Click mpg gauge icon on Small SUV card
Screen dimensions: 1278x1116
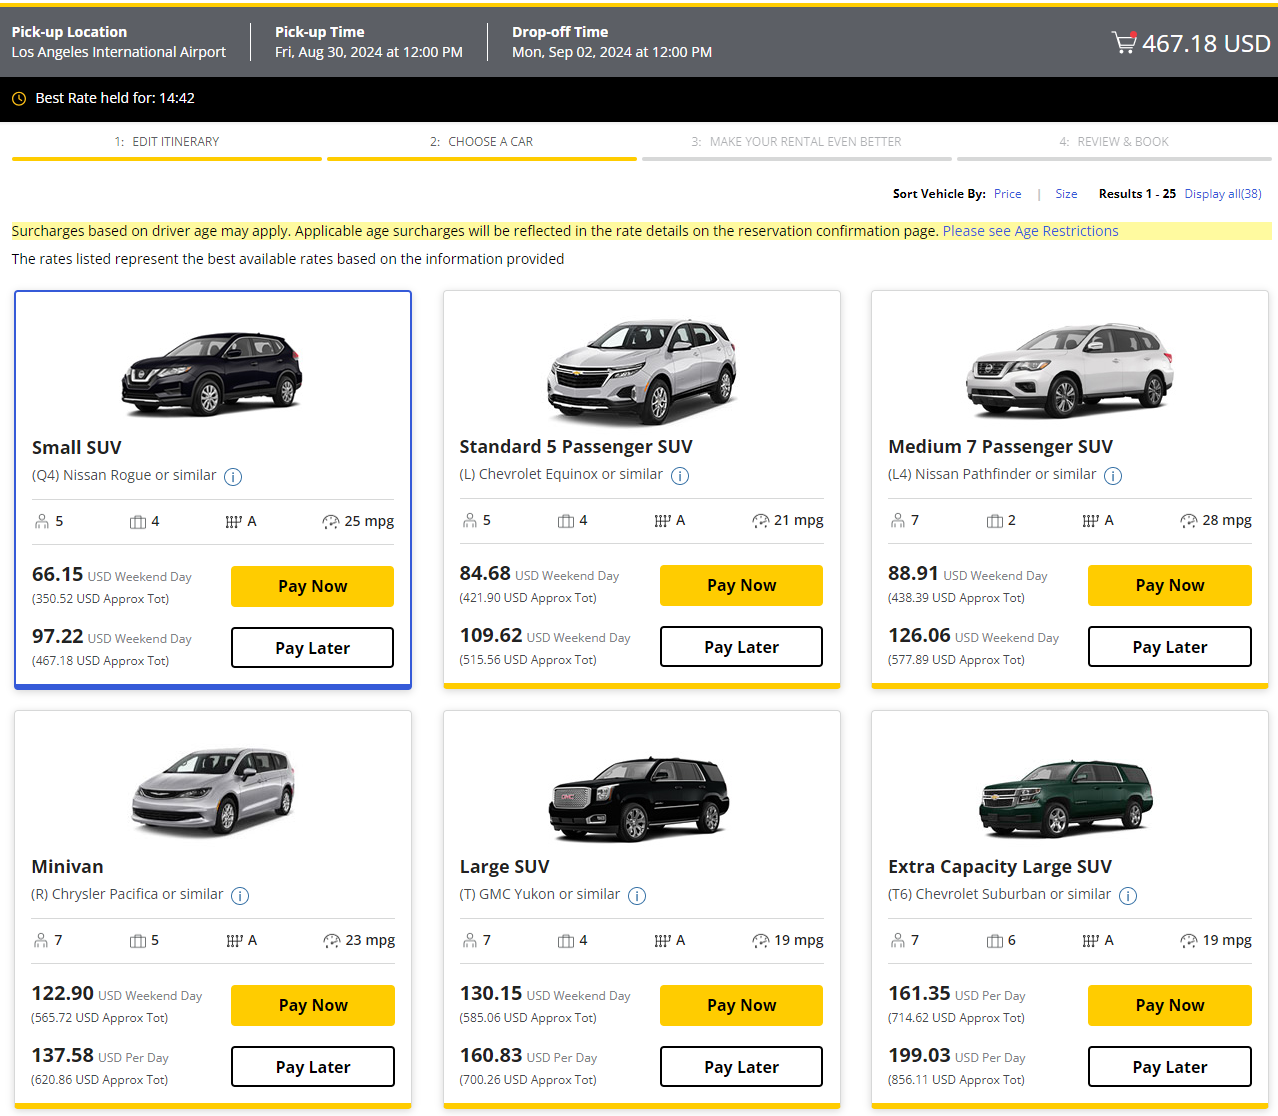coord(331,522)
